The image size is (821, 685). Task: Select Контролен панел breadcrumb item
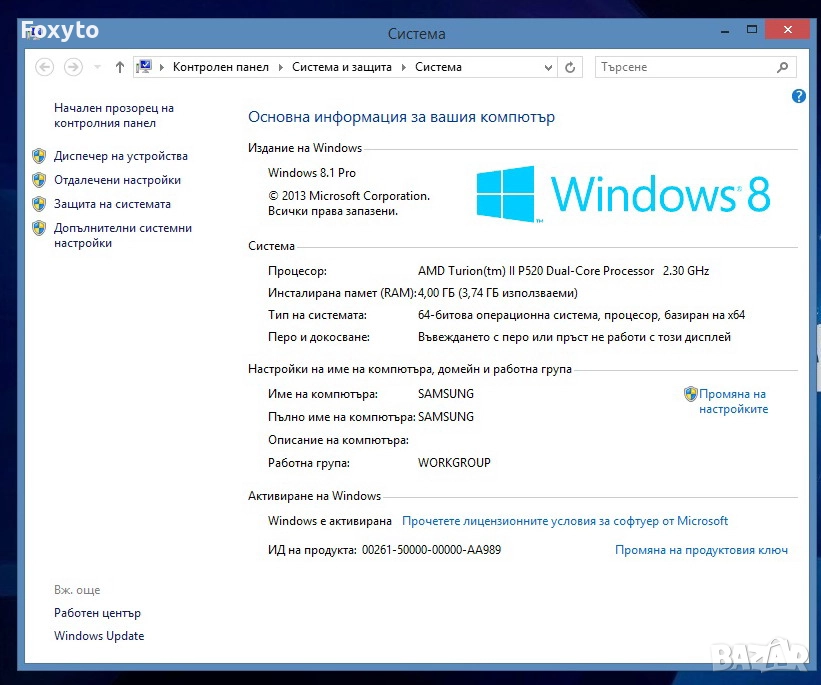[x=220, y=67]
